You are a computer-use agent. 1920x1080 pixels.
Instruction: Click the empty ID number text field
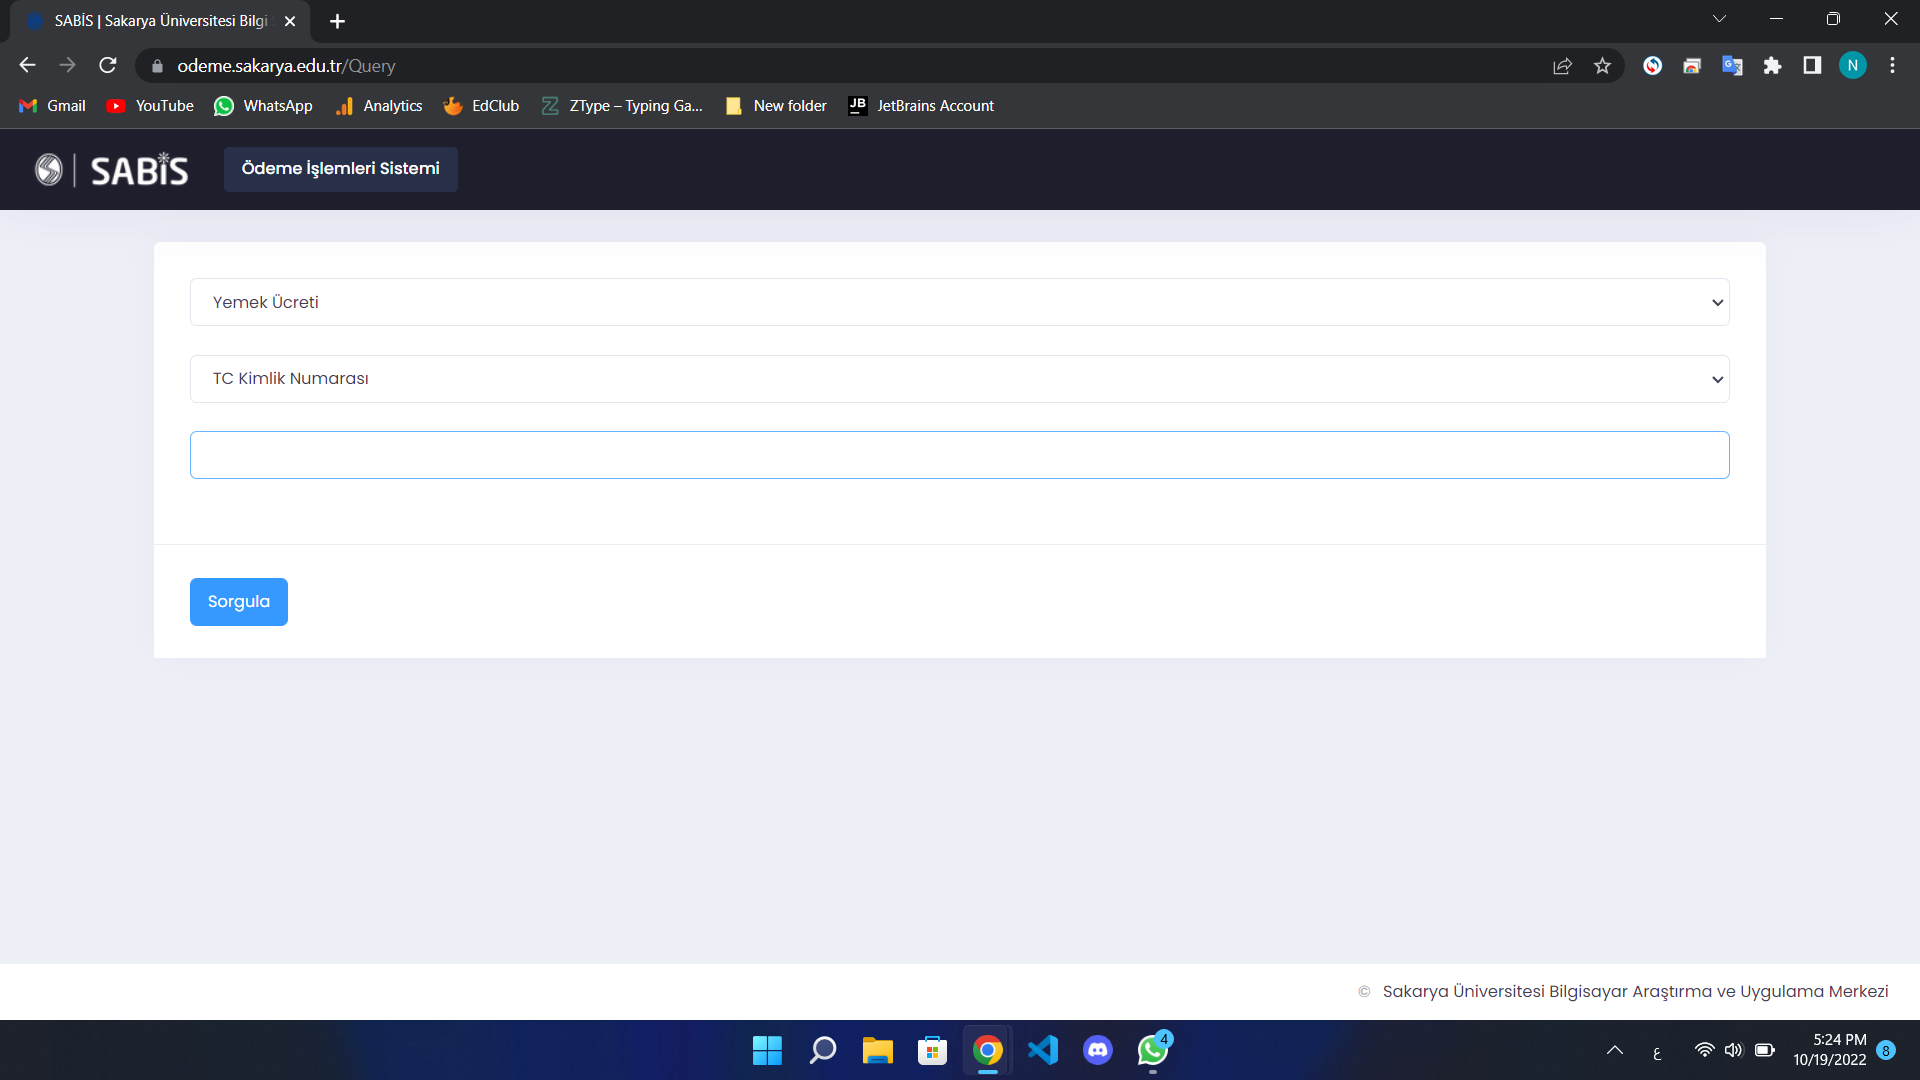959,455
